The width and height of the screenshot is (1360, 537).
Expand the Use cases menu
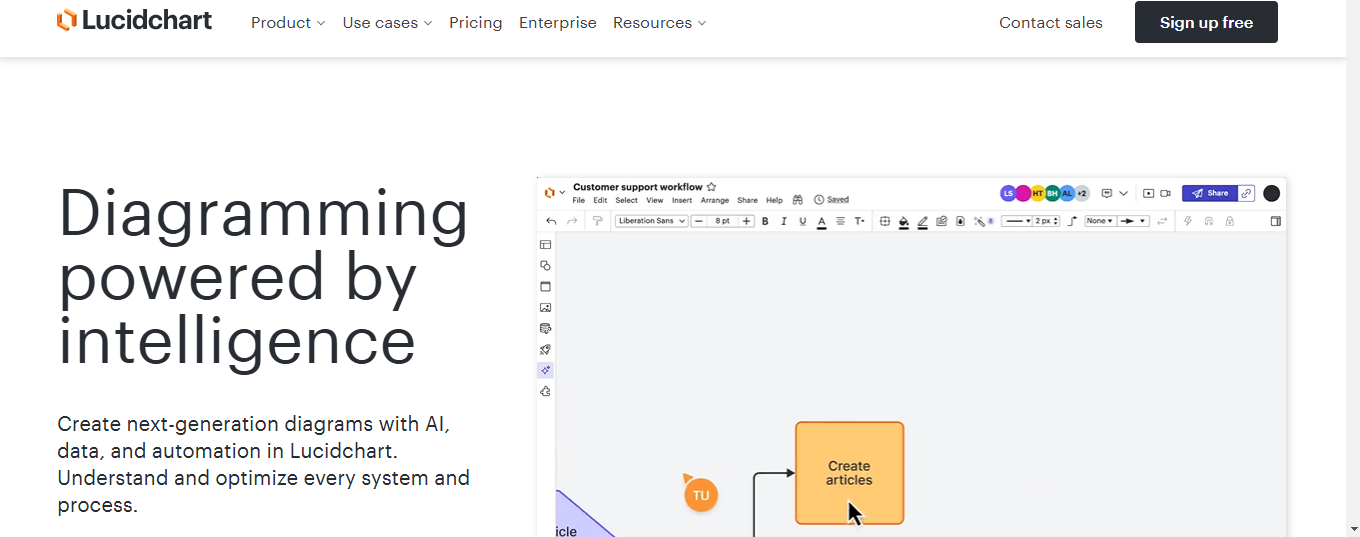pos(387,23)
